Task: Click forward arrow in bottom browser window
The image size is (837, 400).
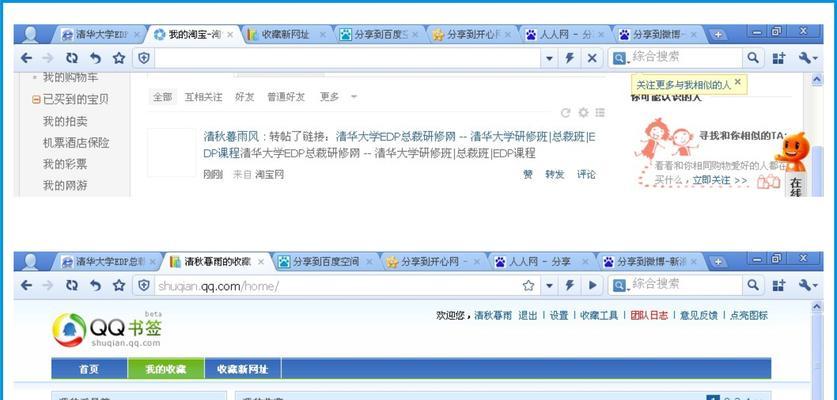Action: [x=48, y=285]
